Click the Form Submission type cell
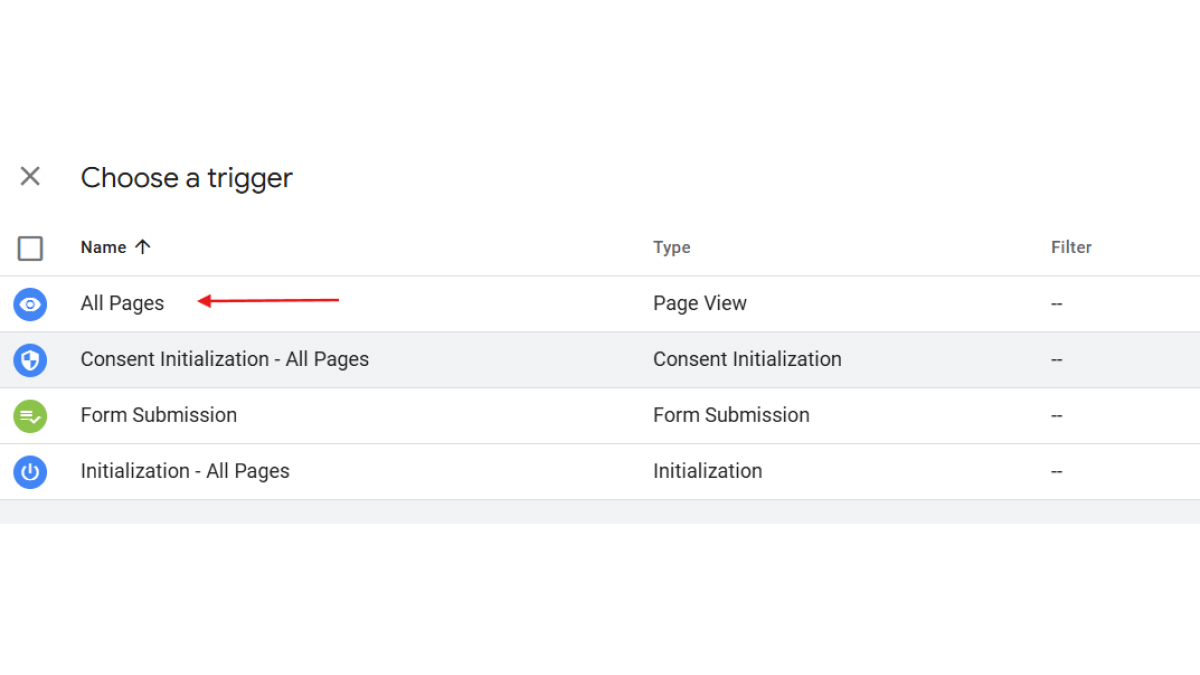Image resolution: width=1200 pixels, height=675 pixels. [x=731, y=415]
